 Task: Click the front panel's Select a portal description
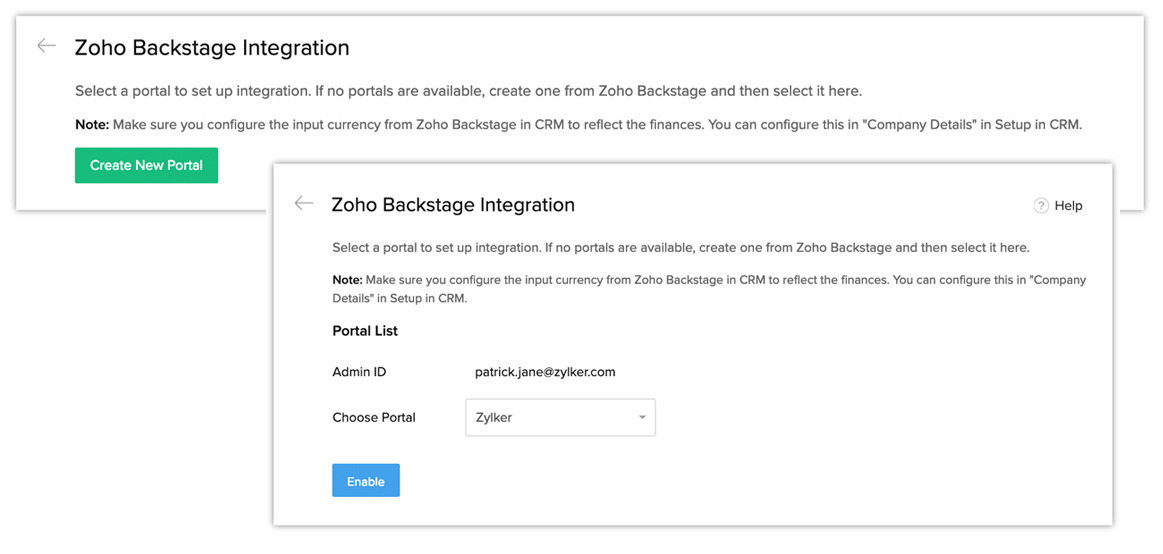[x=680, y=247]
